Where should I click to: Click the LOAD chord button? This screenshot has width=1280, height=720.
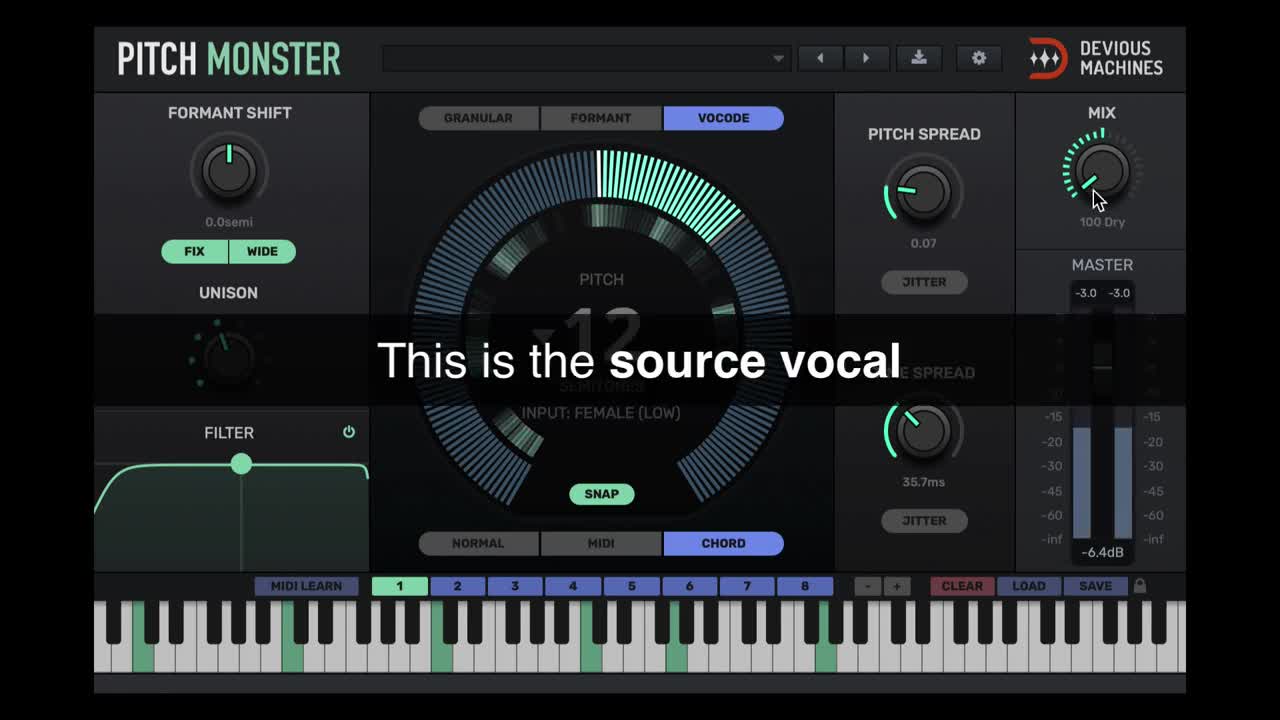[1028, 586]
